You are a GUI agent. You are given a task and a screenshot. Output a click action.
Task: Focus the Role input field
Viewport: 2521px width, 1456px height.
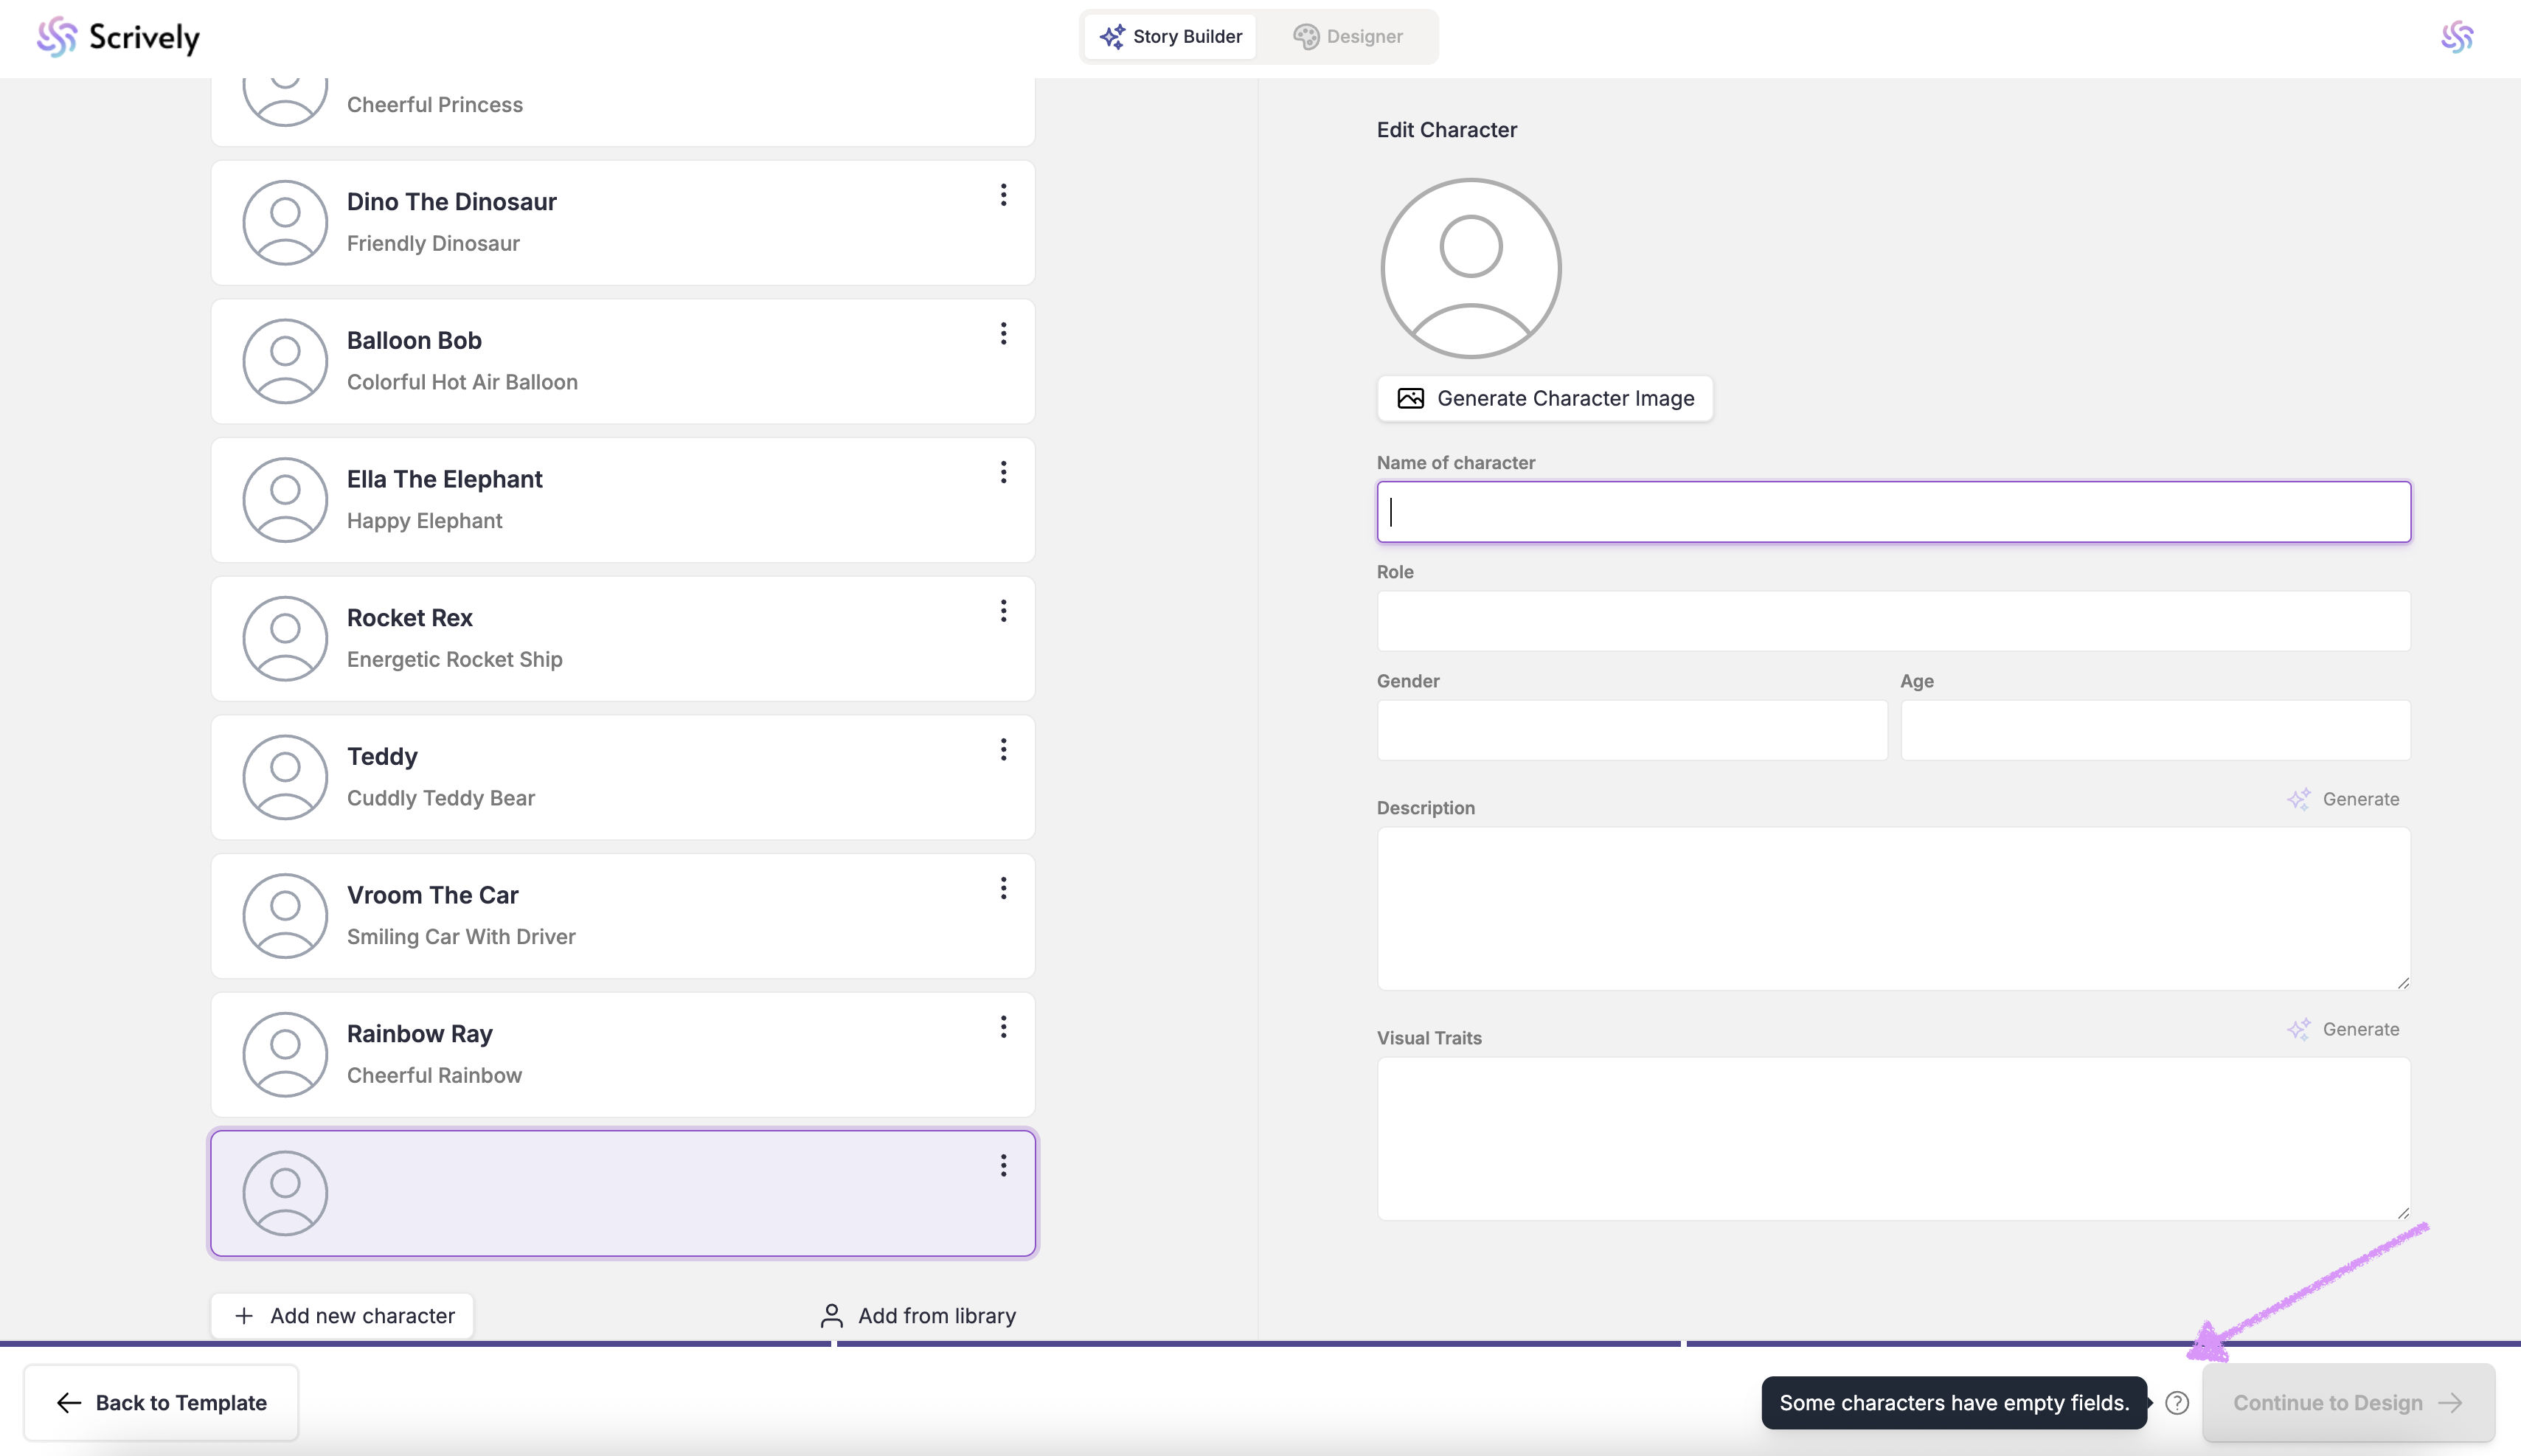pyautogui.click(x=1892, y=621)
